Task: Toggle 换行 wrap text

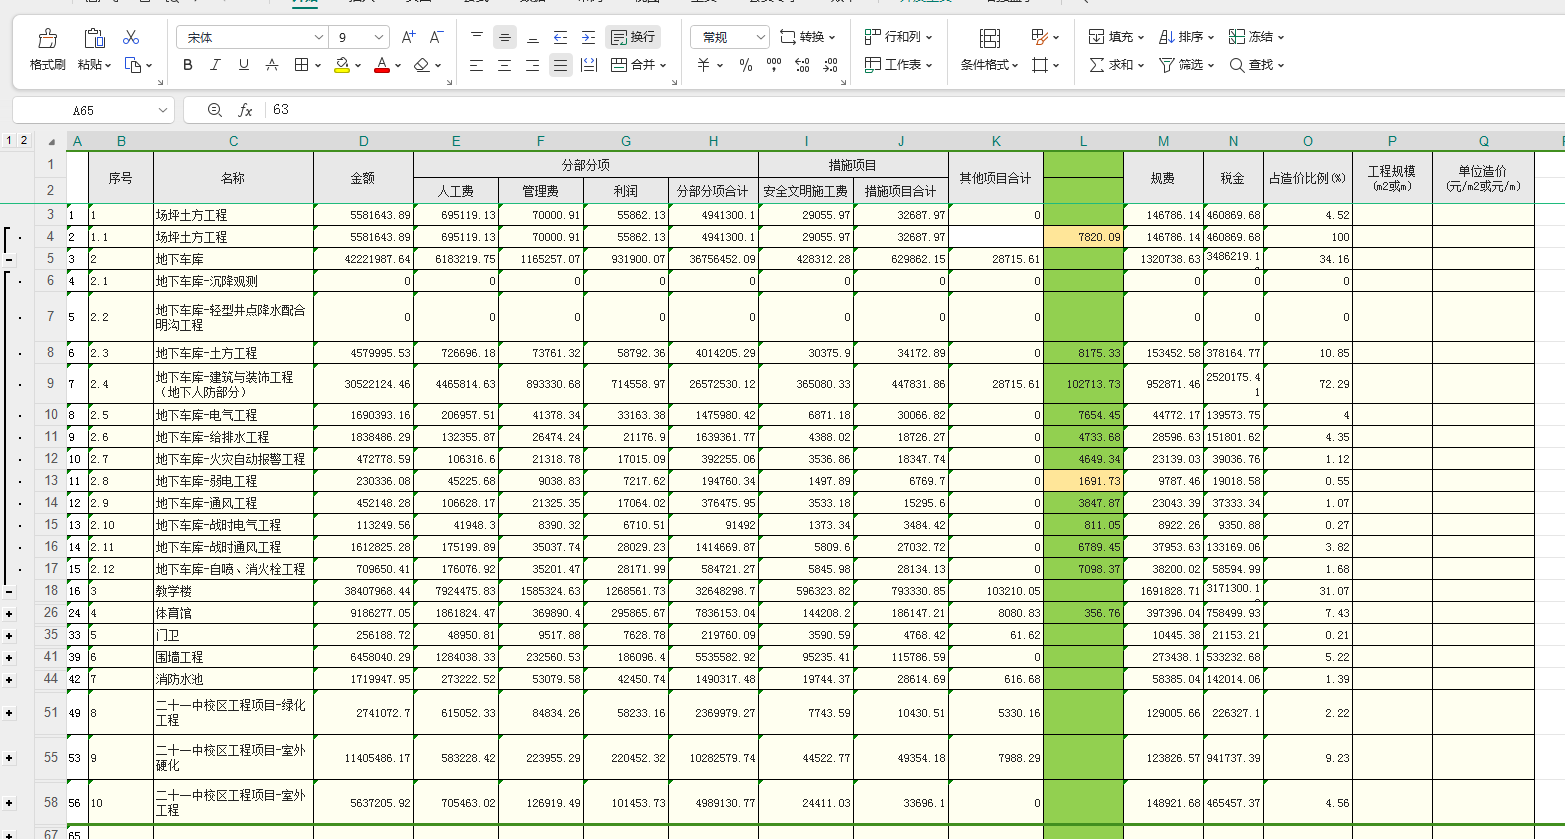Action: tap(633, 37)
